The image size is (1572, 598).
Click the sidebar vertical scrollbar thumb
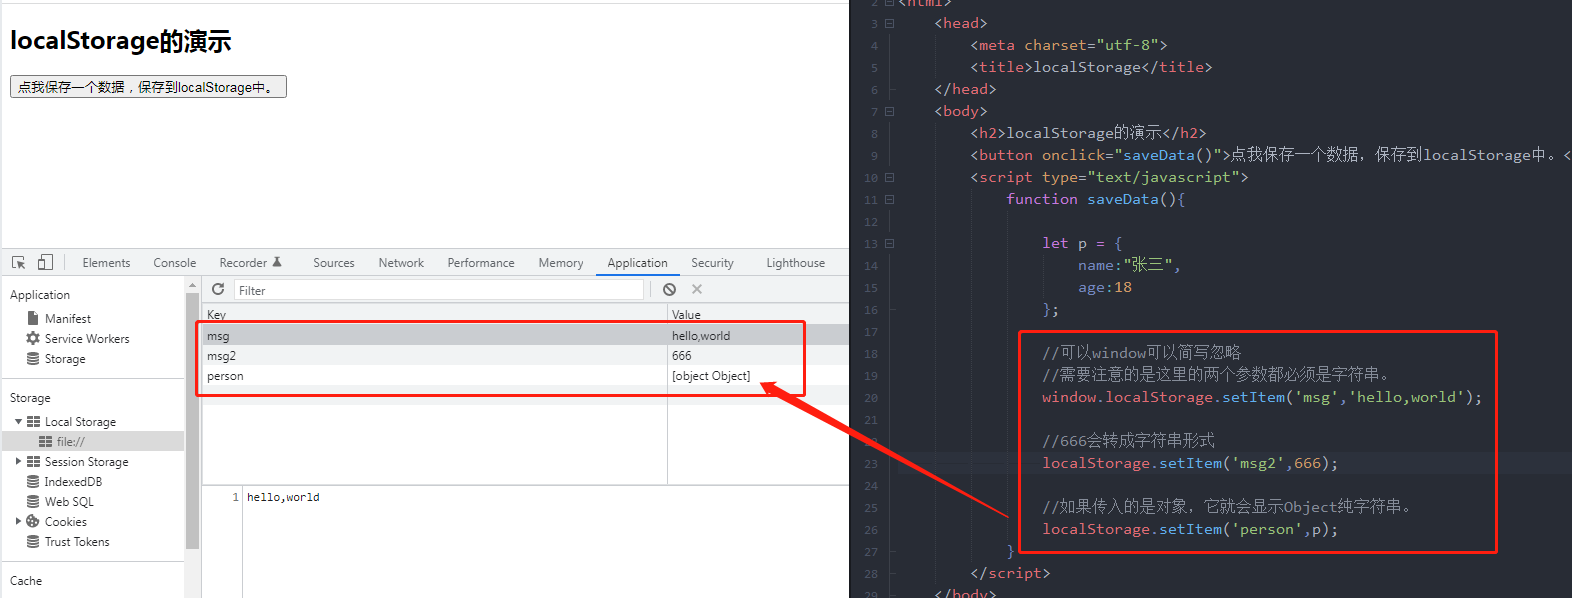click(192, 420)
